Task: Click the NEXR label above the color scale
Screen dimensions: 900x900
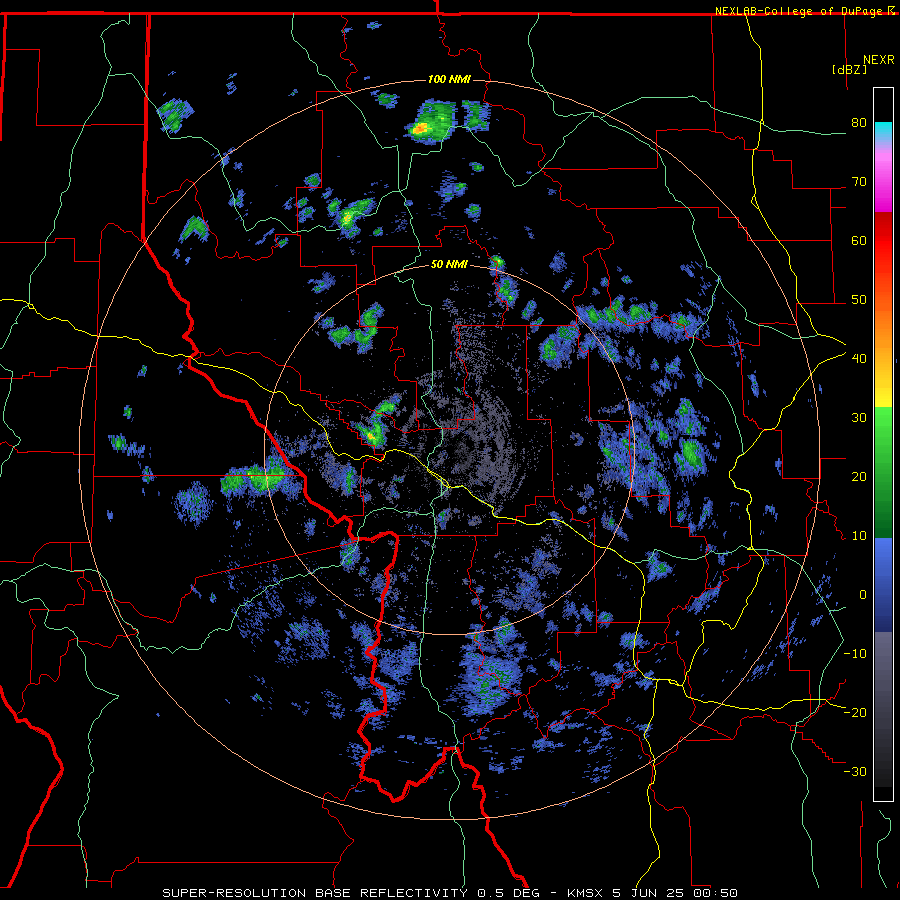Action: pos(879,60)
